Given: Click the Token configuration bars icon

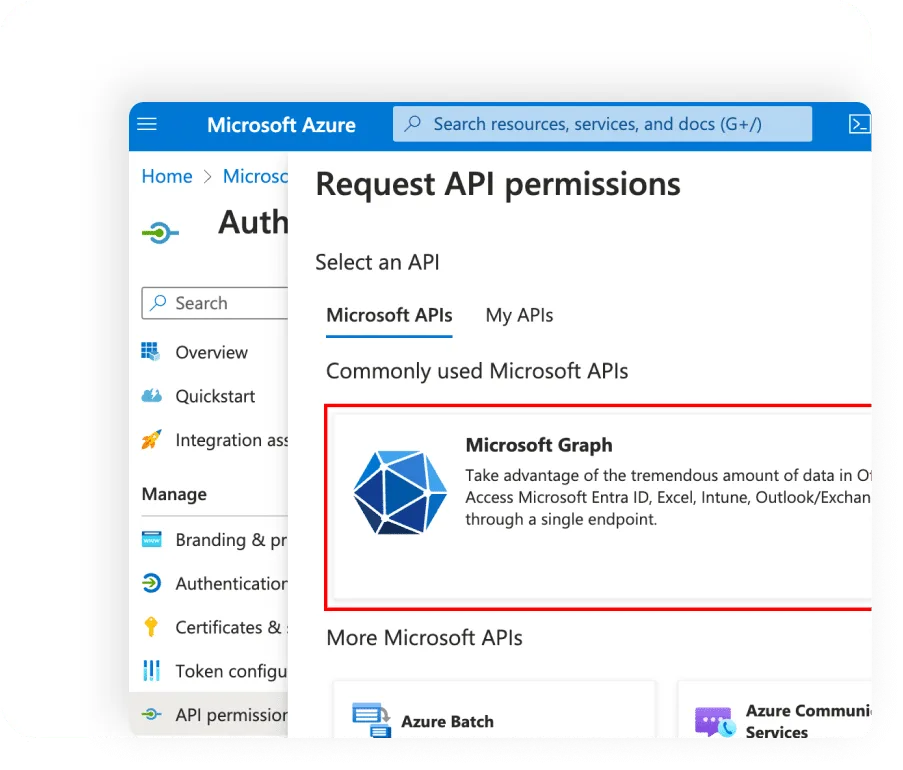Looking at the screenshot, I should click(x=151, y=670).
